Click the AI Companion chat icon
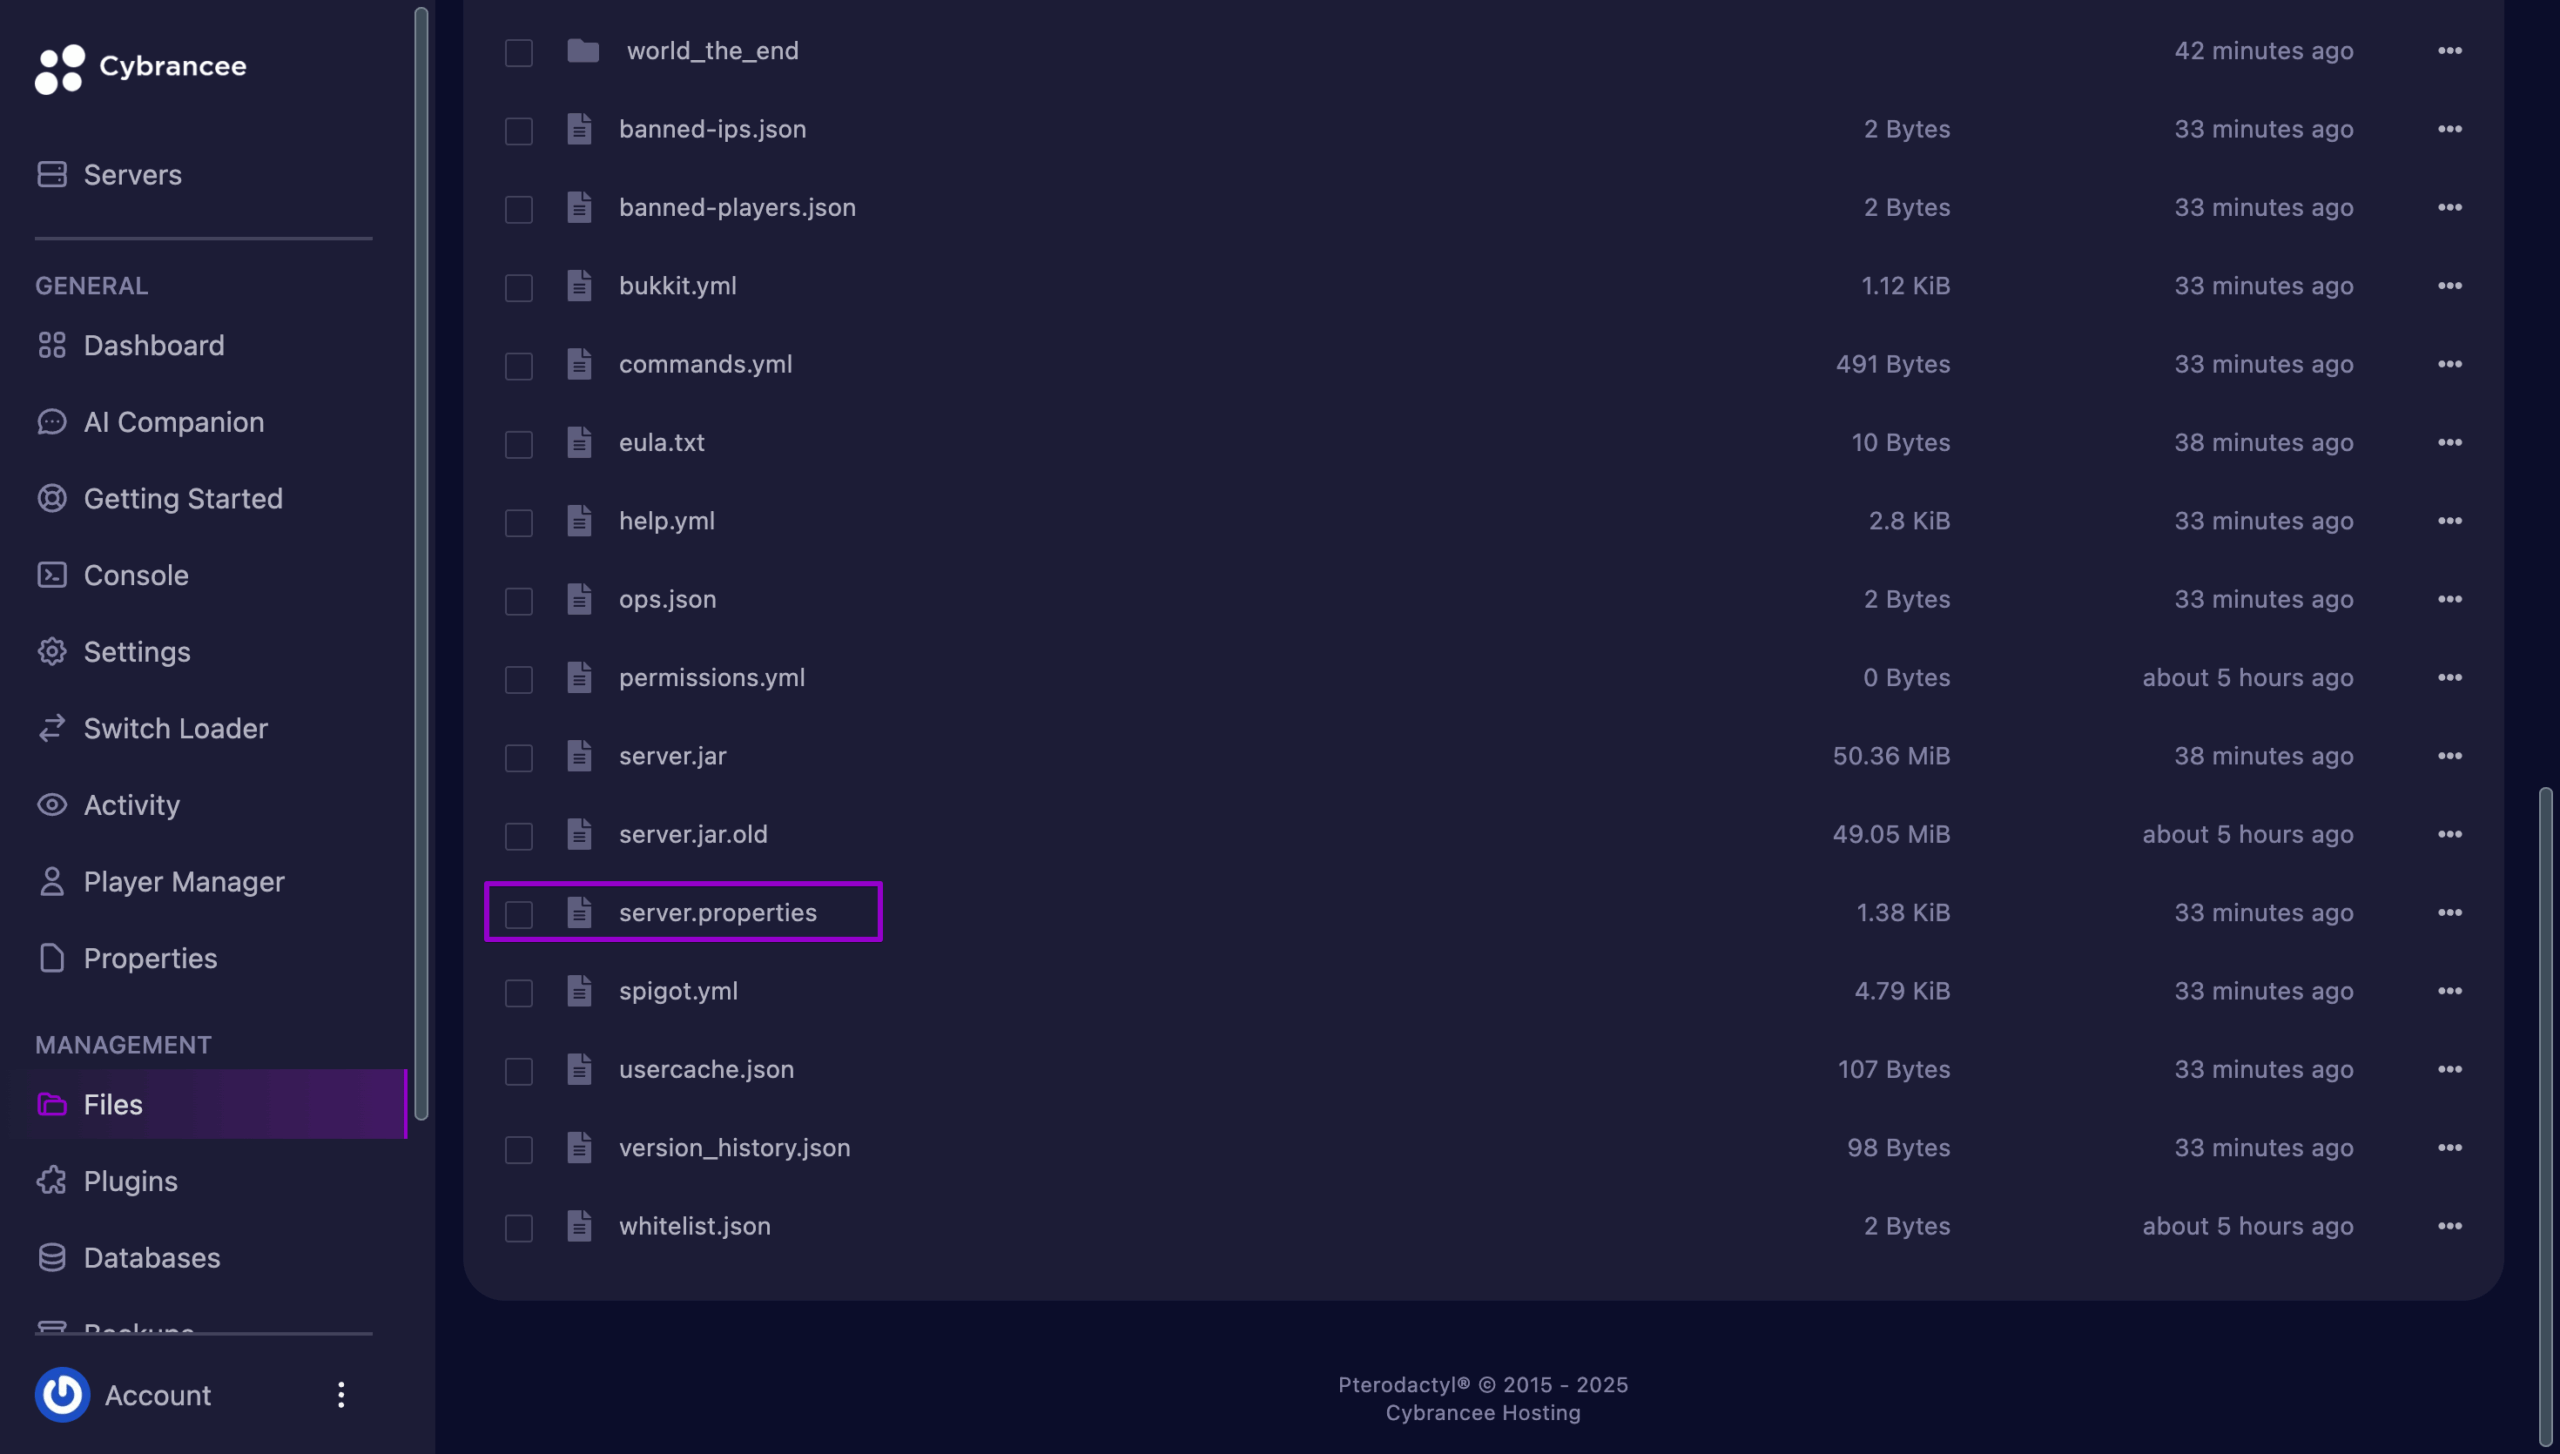Screen dimensions: 2560x1454 tap(52, 422)
